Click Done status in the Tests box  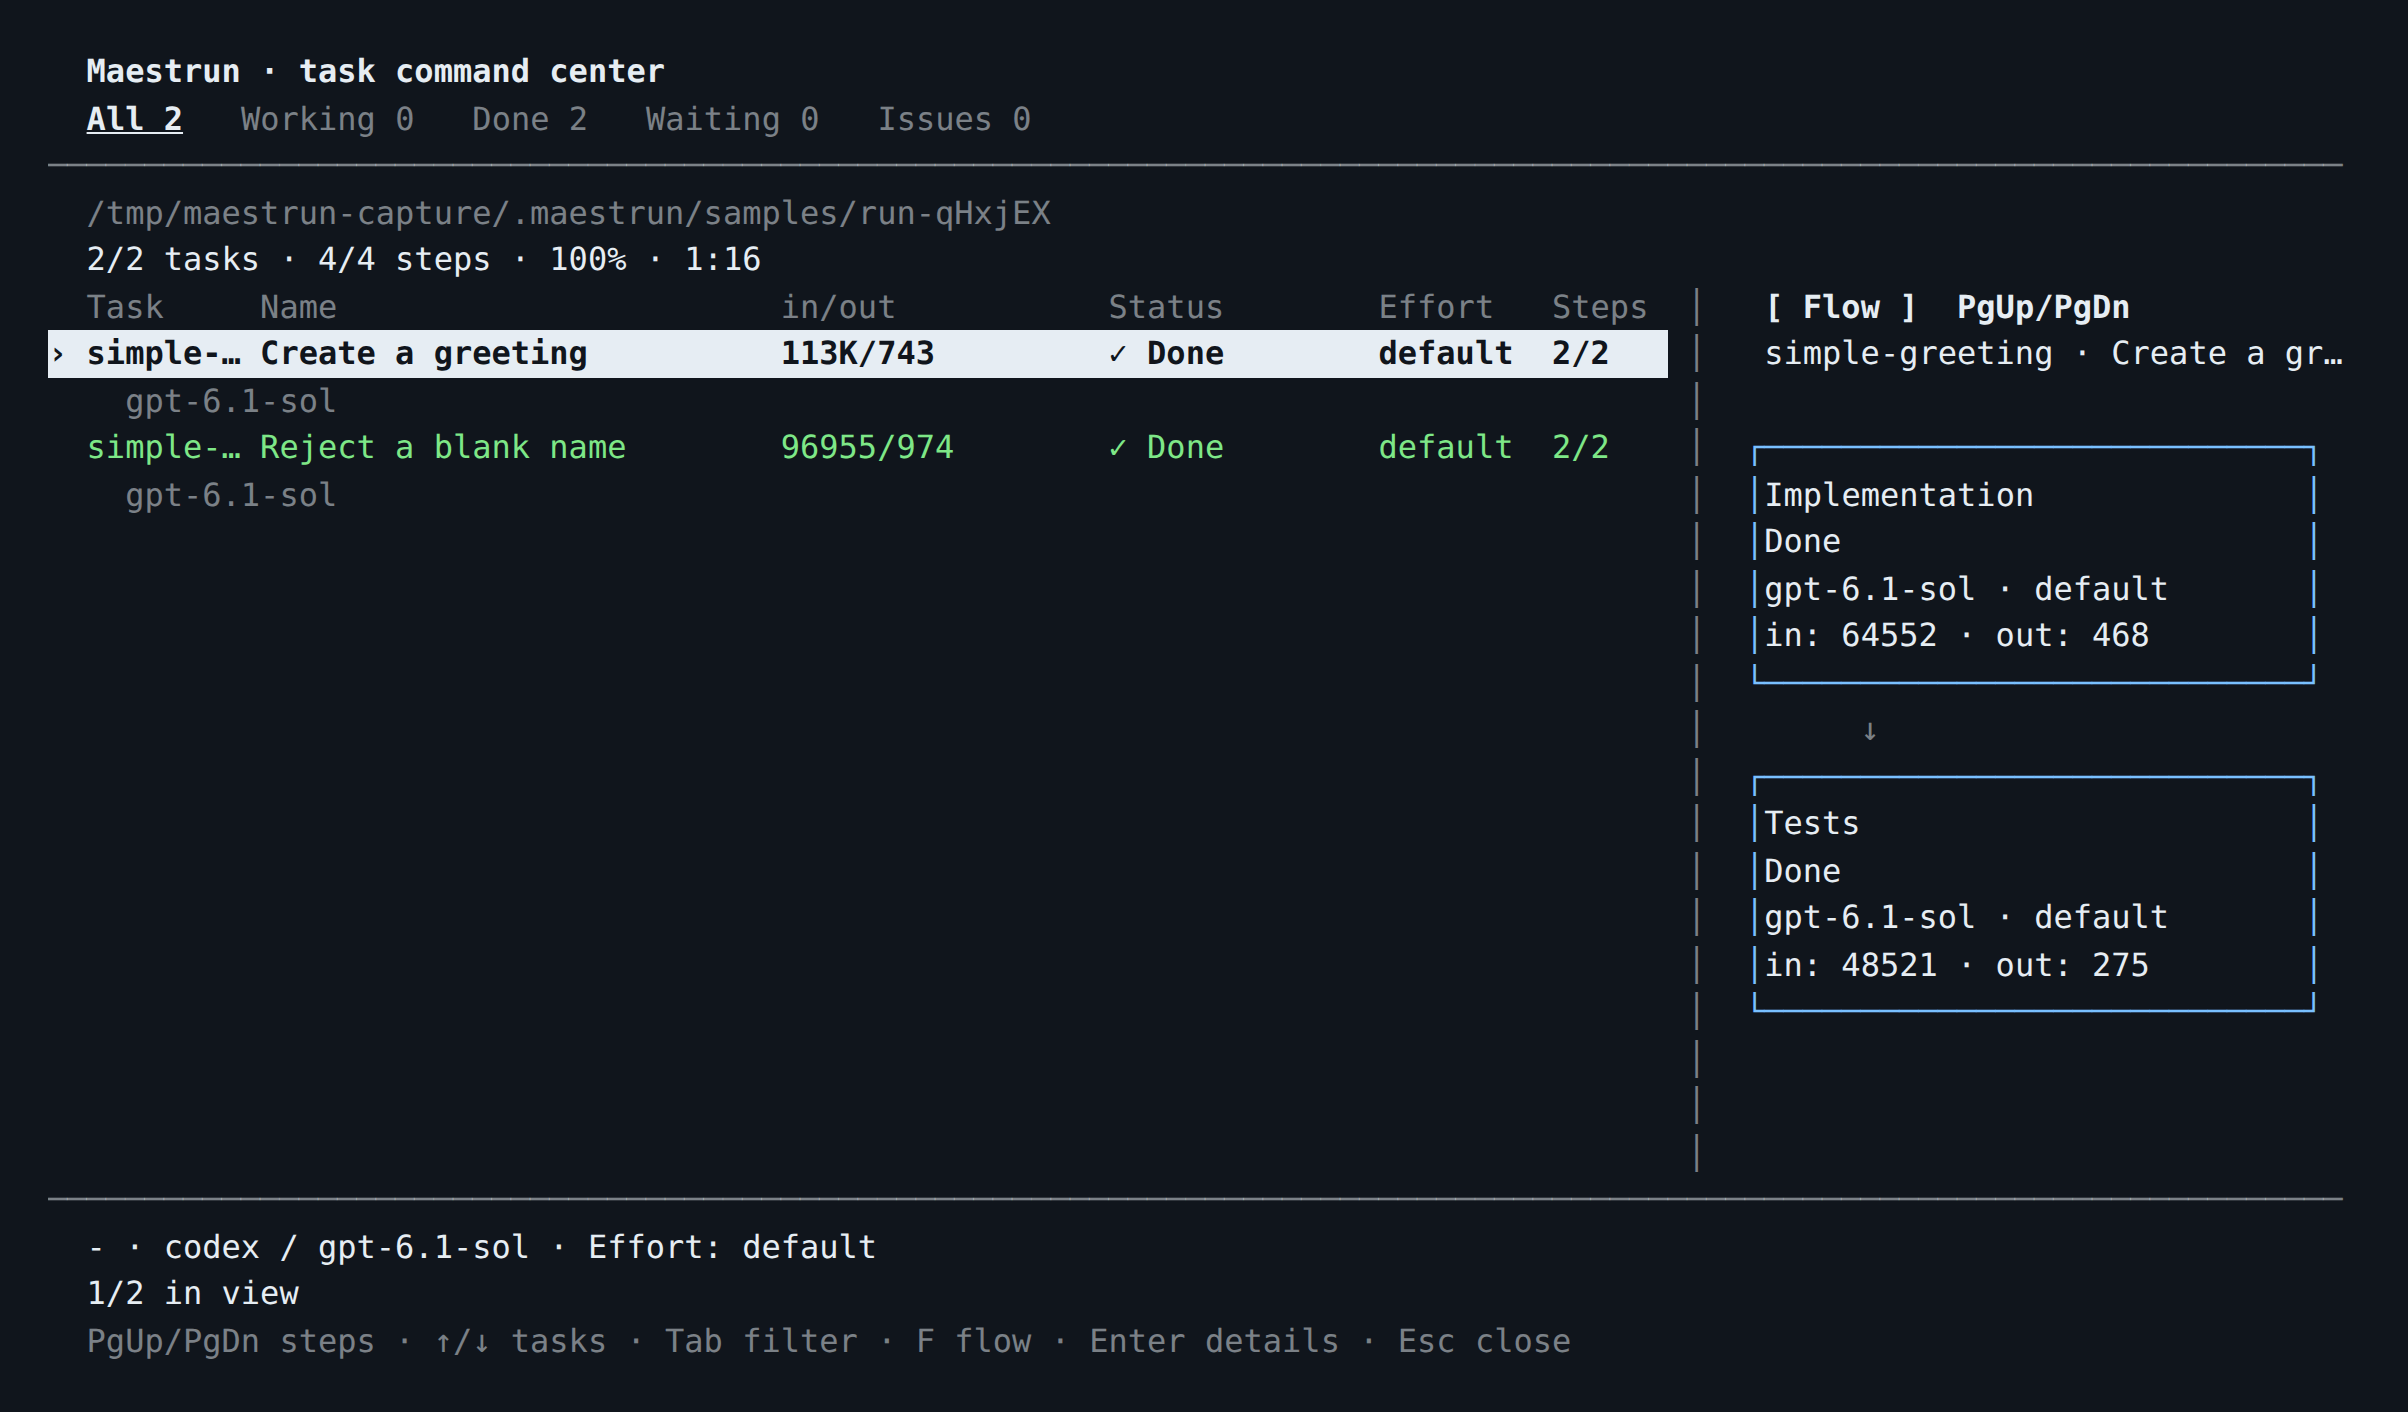[1802, 871]
